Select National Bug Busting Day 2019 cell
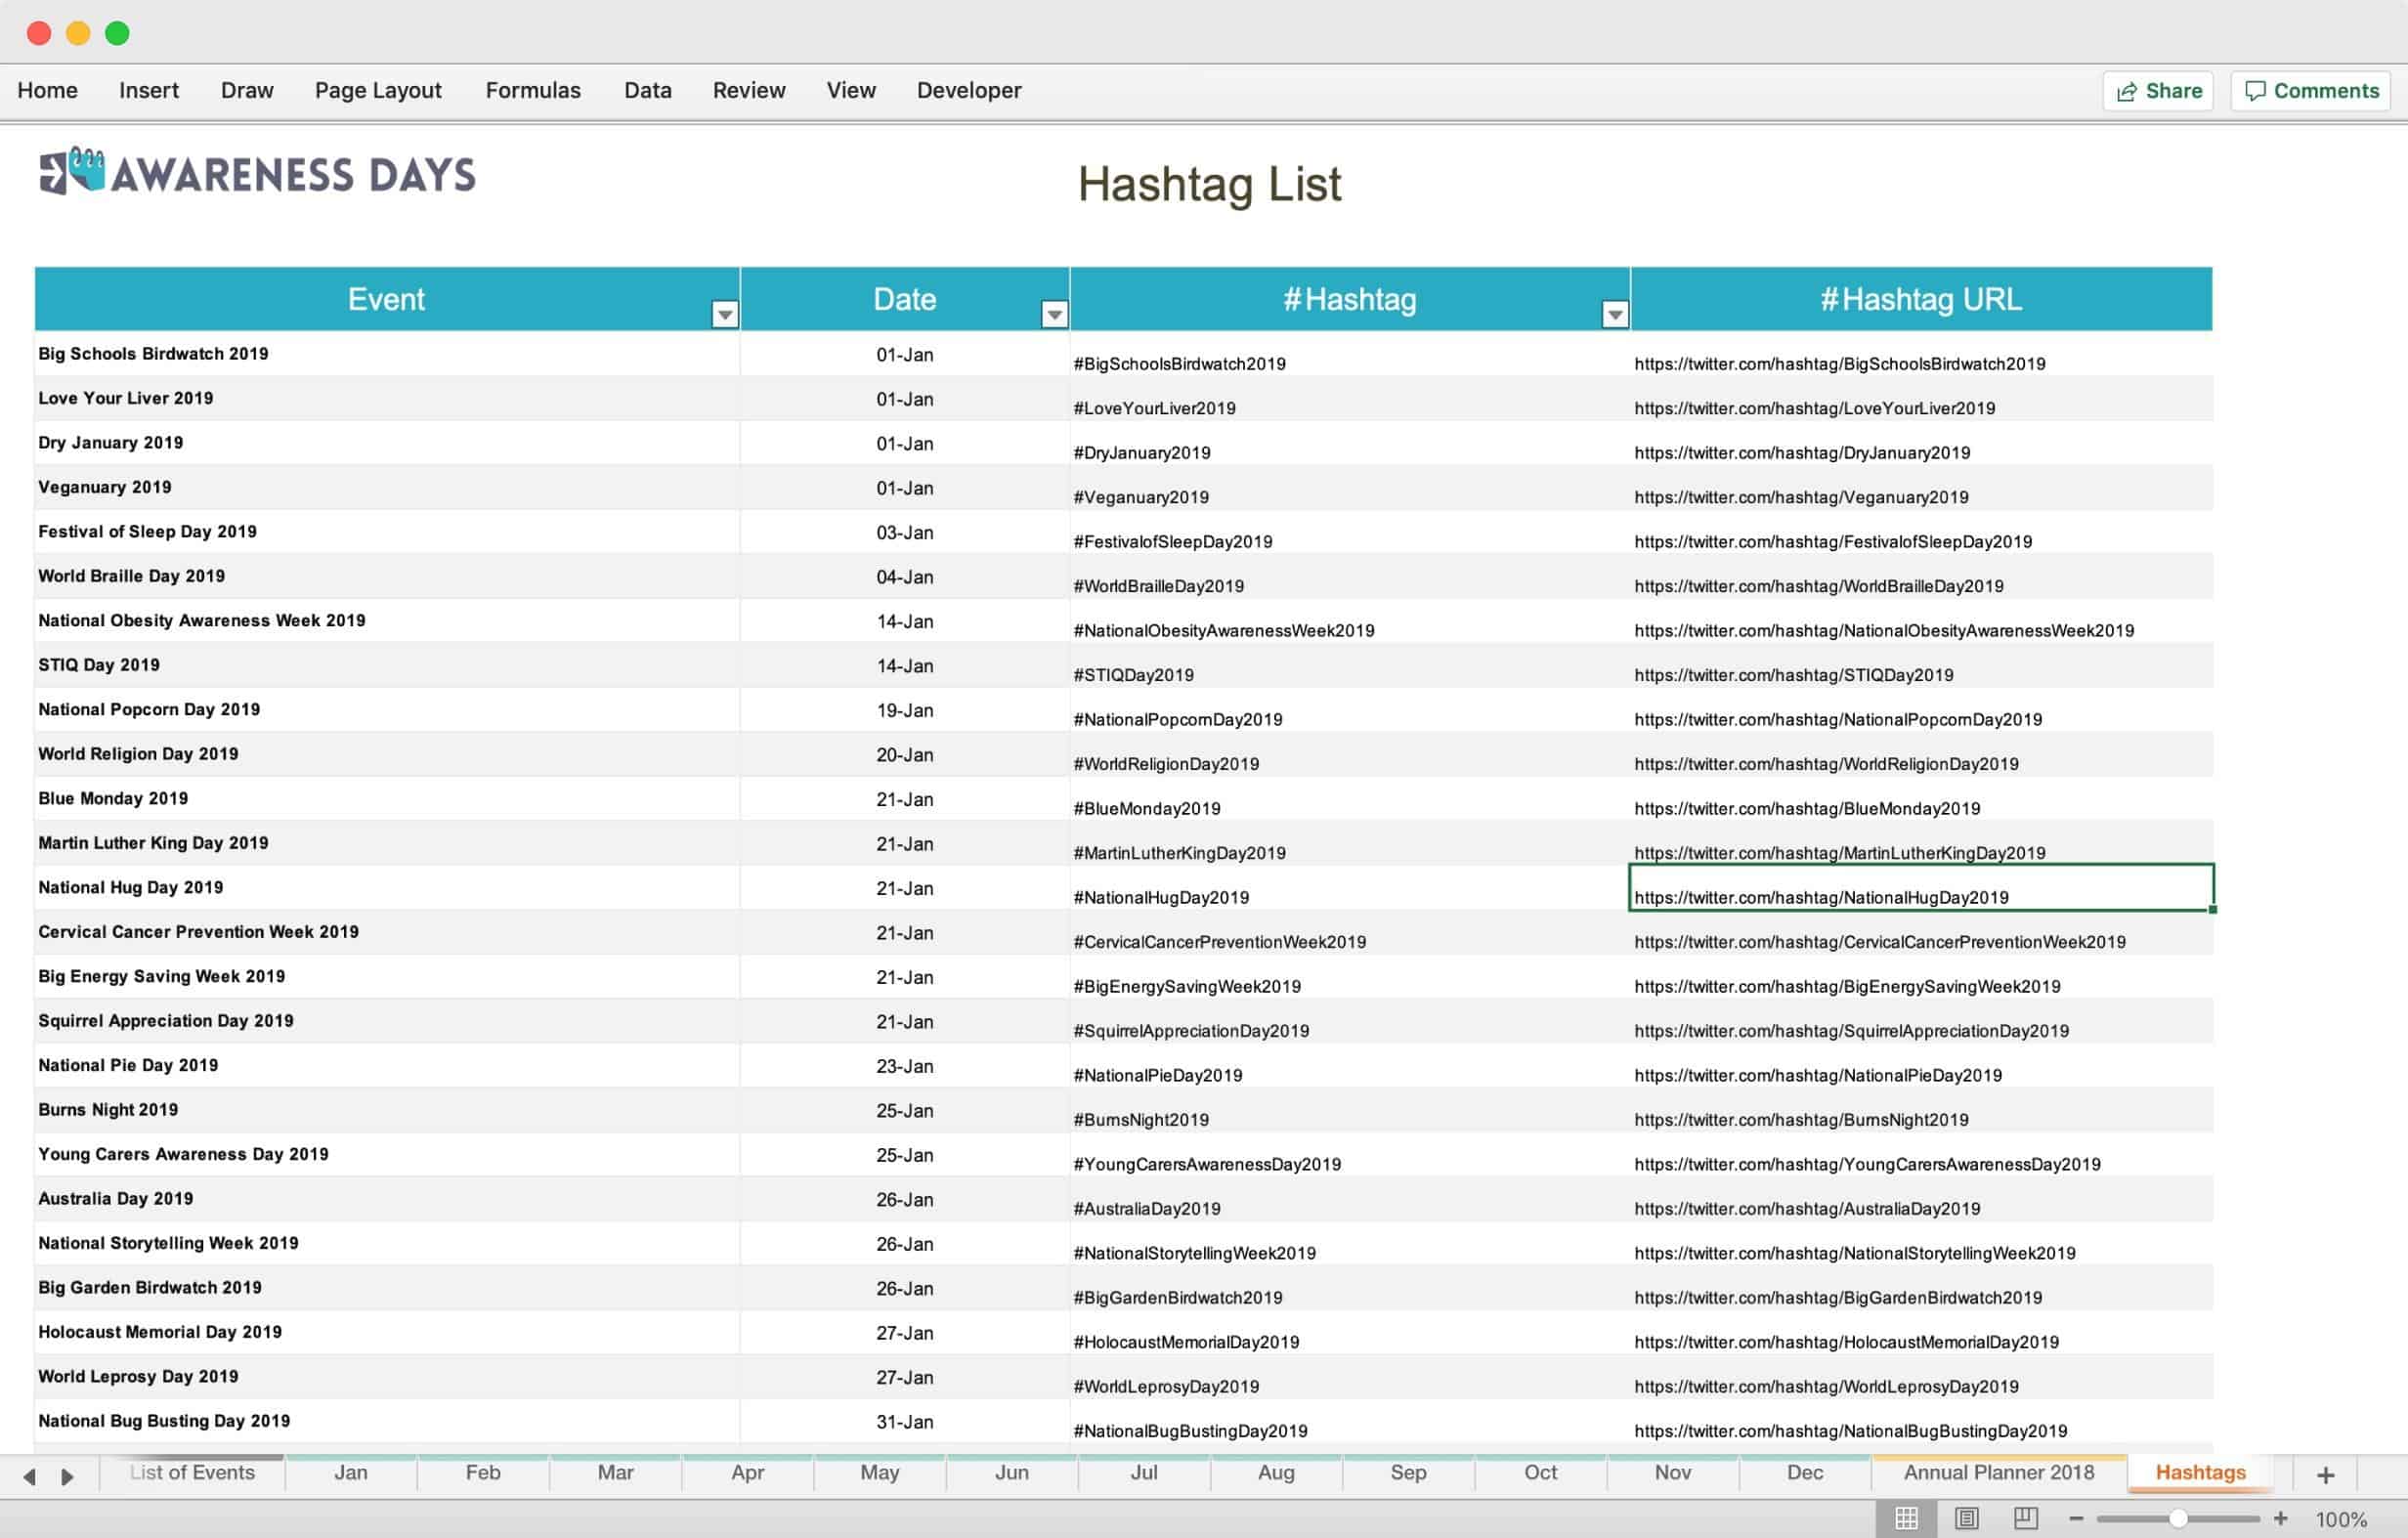Viewport: 2408px width, 1538px height. click(387, 1422)
